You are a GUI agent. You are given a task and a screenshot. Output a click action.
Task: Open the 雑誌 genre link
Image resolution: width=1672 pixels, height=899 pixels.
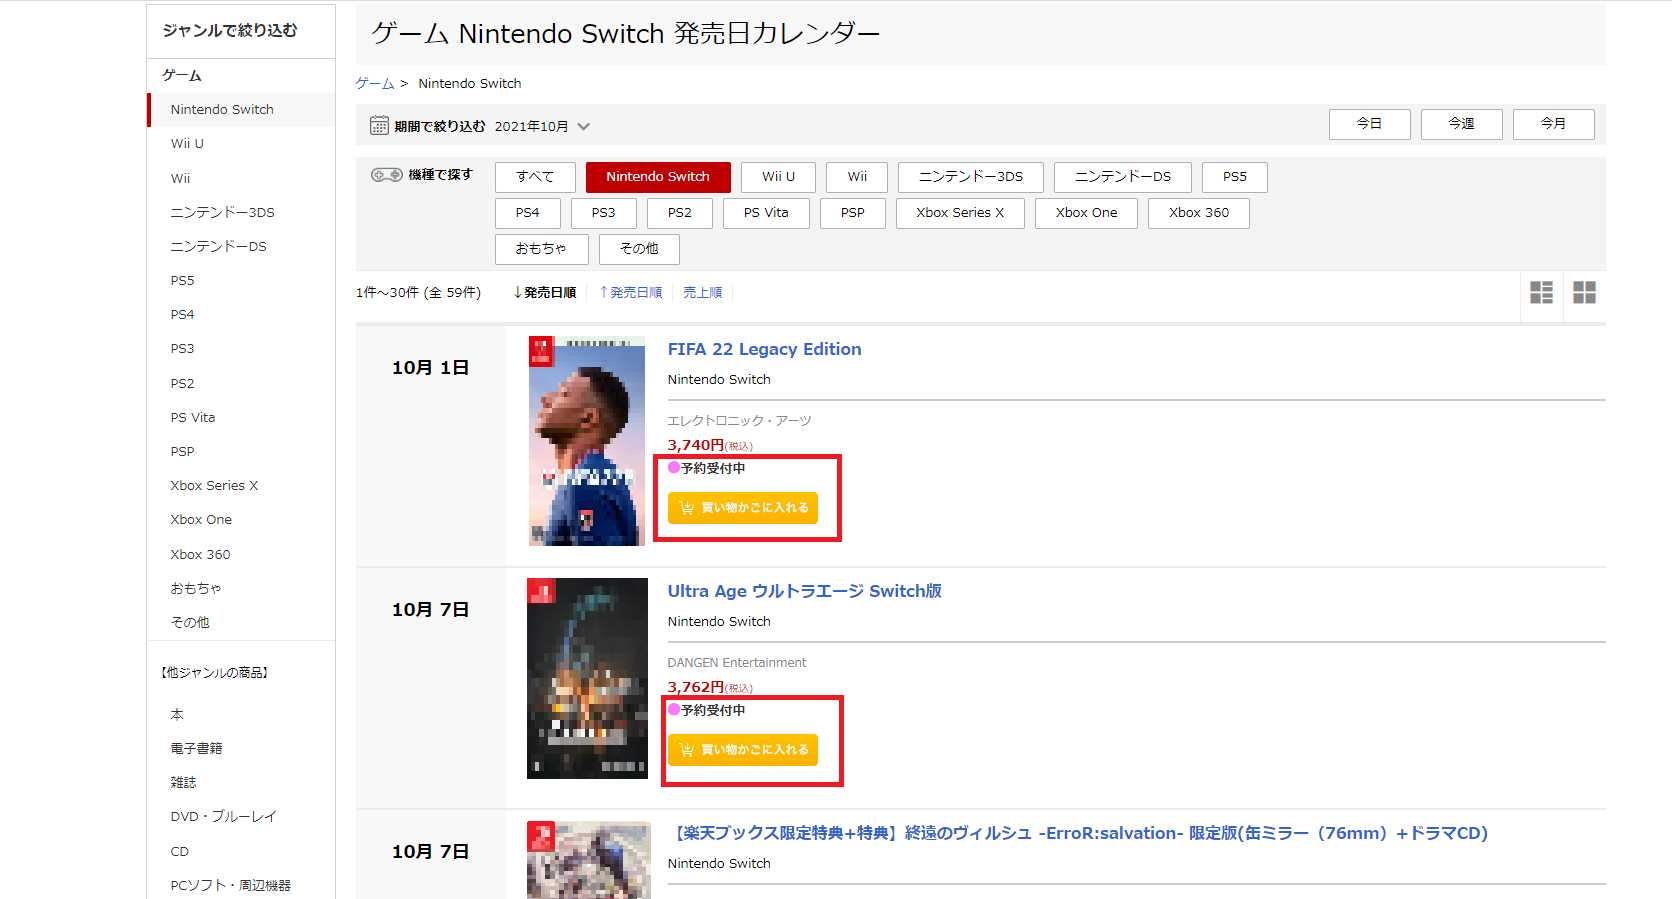183,783
